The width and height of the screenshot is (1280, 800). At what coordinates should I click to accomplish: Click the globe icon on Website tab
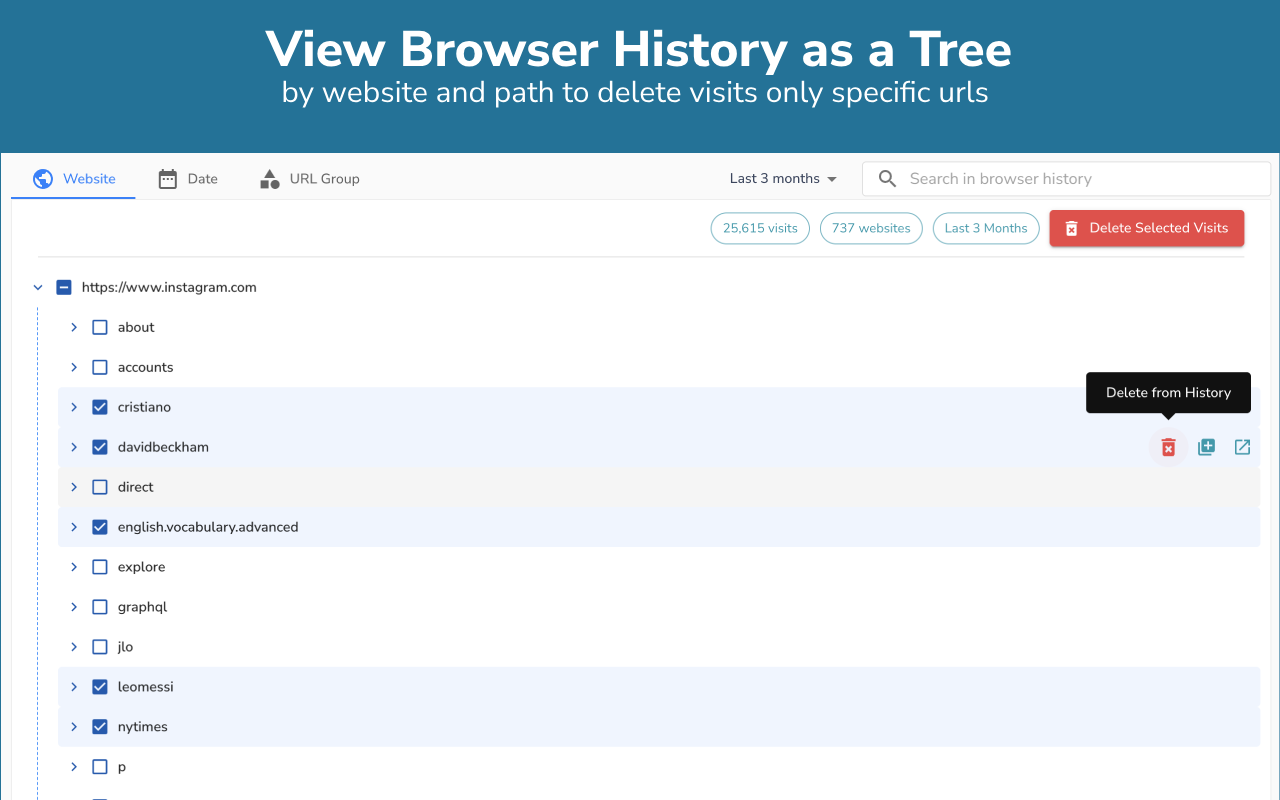point(43,179)
